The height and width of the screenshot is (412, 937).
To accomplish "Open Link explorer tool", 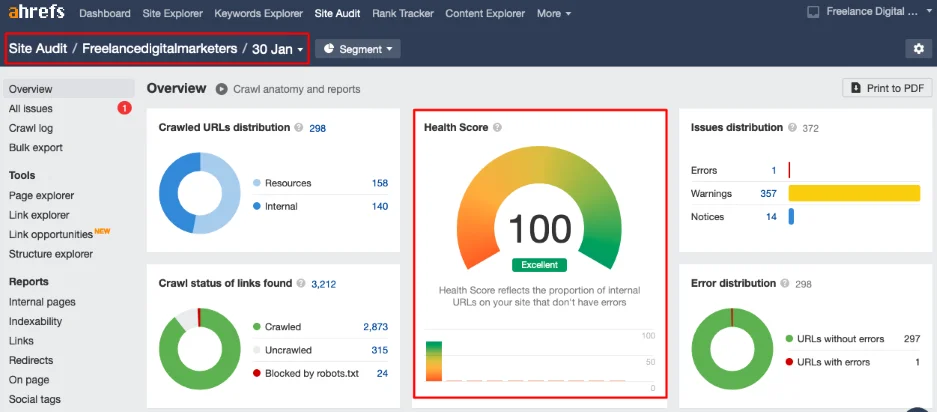I will 39,215.
